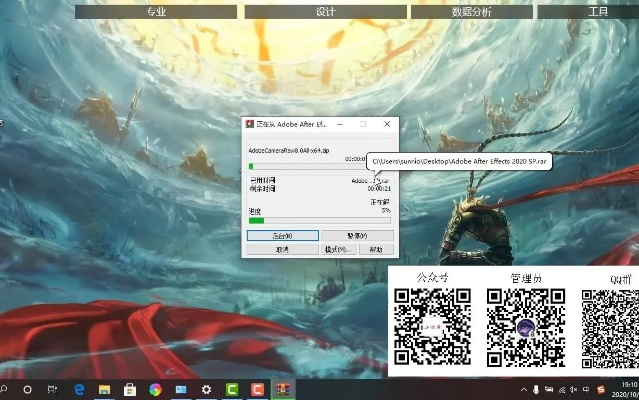Open the green Camtasia icon in the taskbar

coord(232,390)
